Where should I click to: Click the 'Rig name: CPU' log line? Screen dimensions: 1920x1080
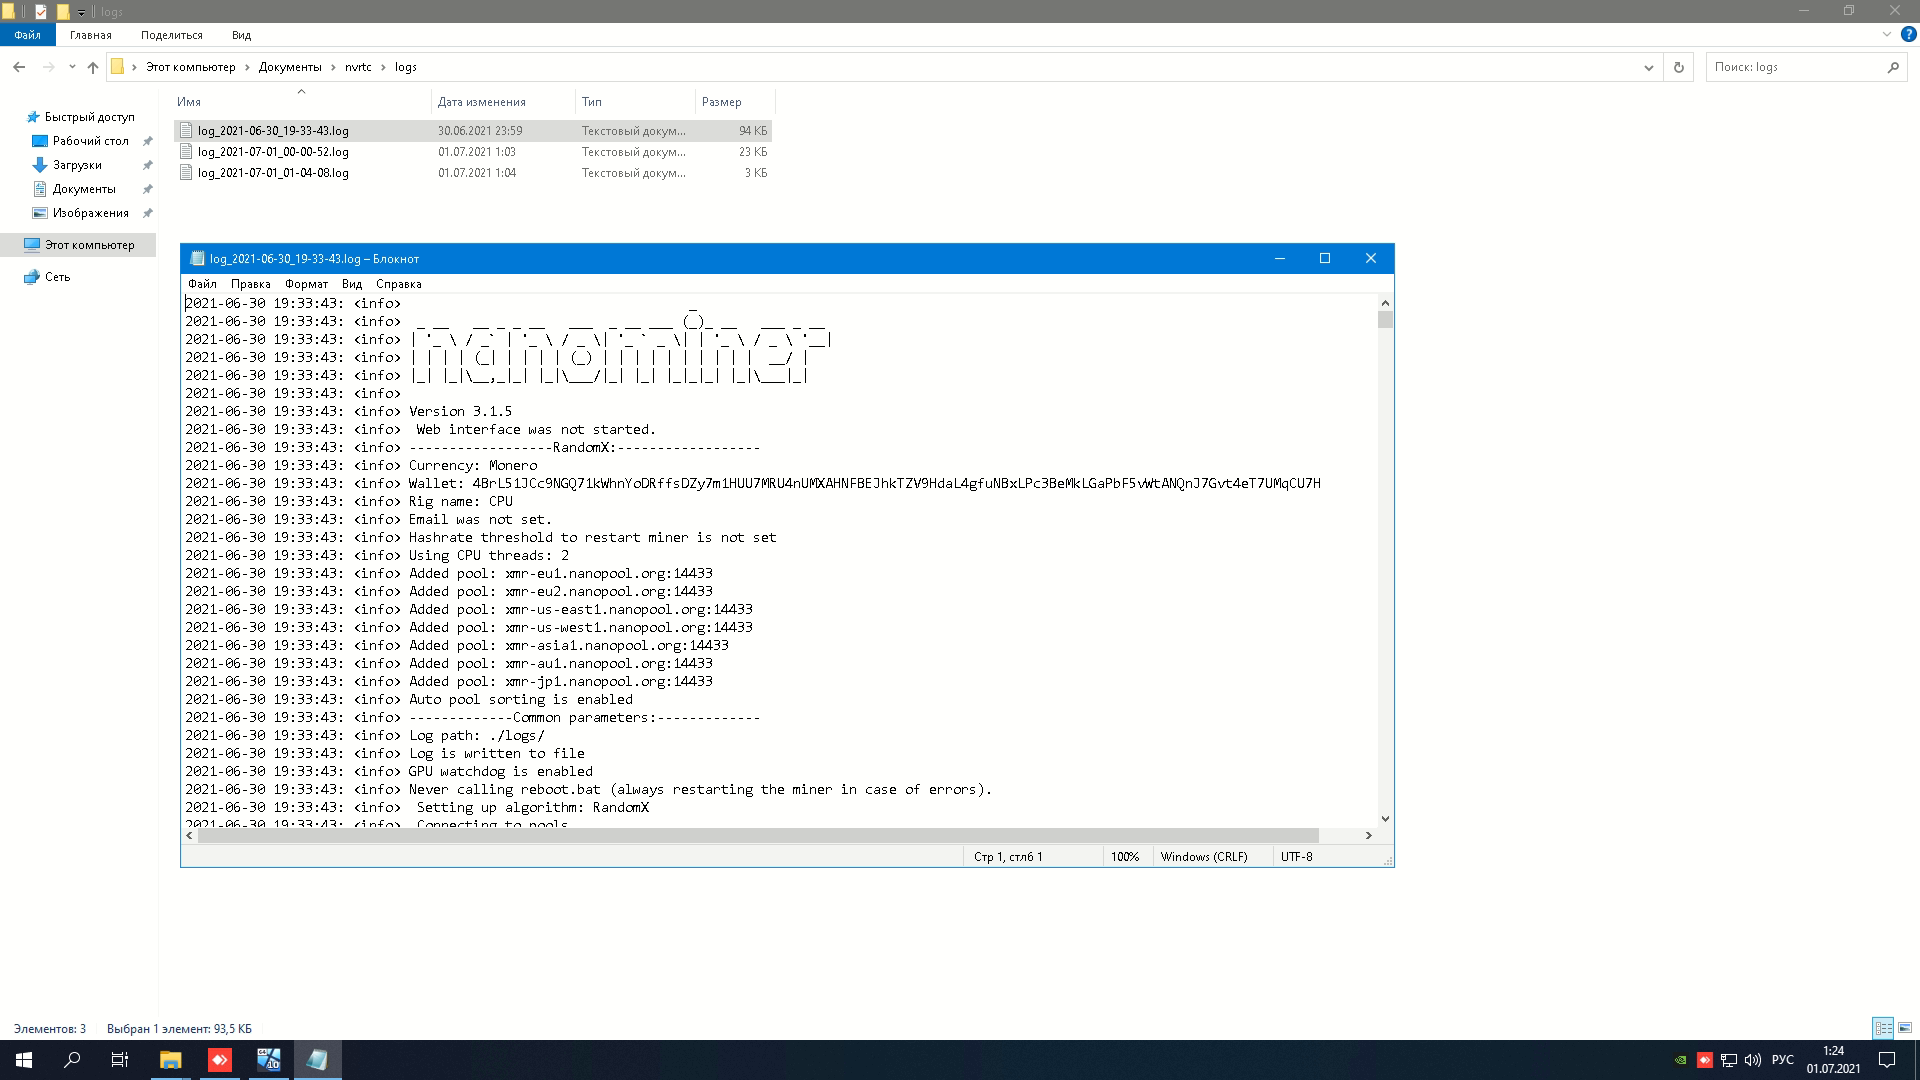click(x=461, y=501)
